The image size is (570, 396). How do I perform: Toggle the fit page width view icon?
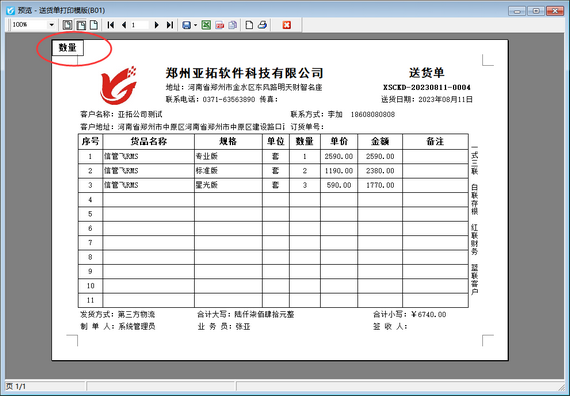81,25
